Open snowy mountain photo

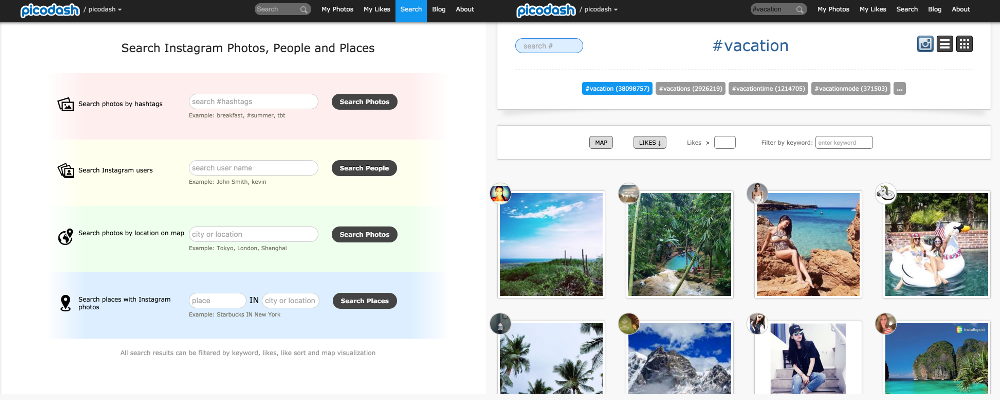click(679, 358)
